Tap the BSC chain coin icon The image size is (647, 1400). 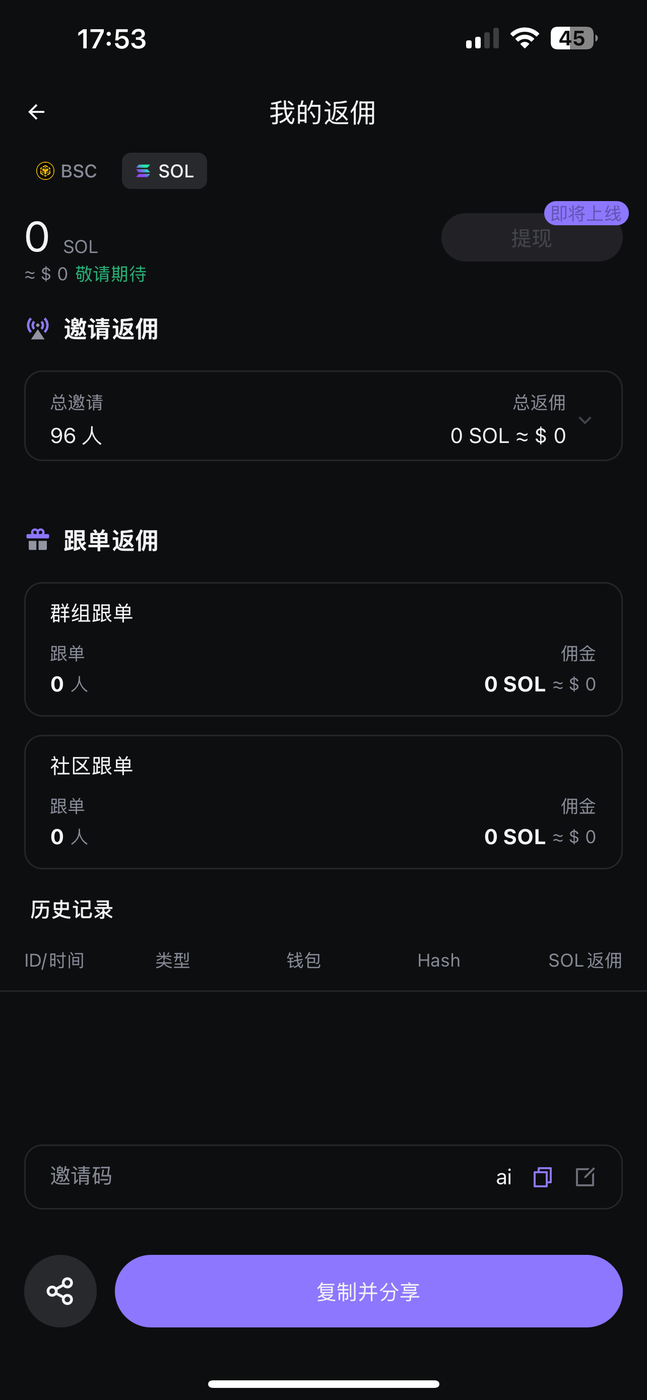45,171
